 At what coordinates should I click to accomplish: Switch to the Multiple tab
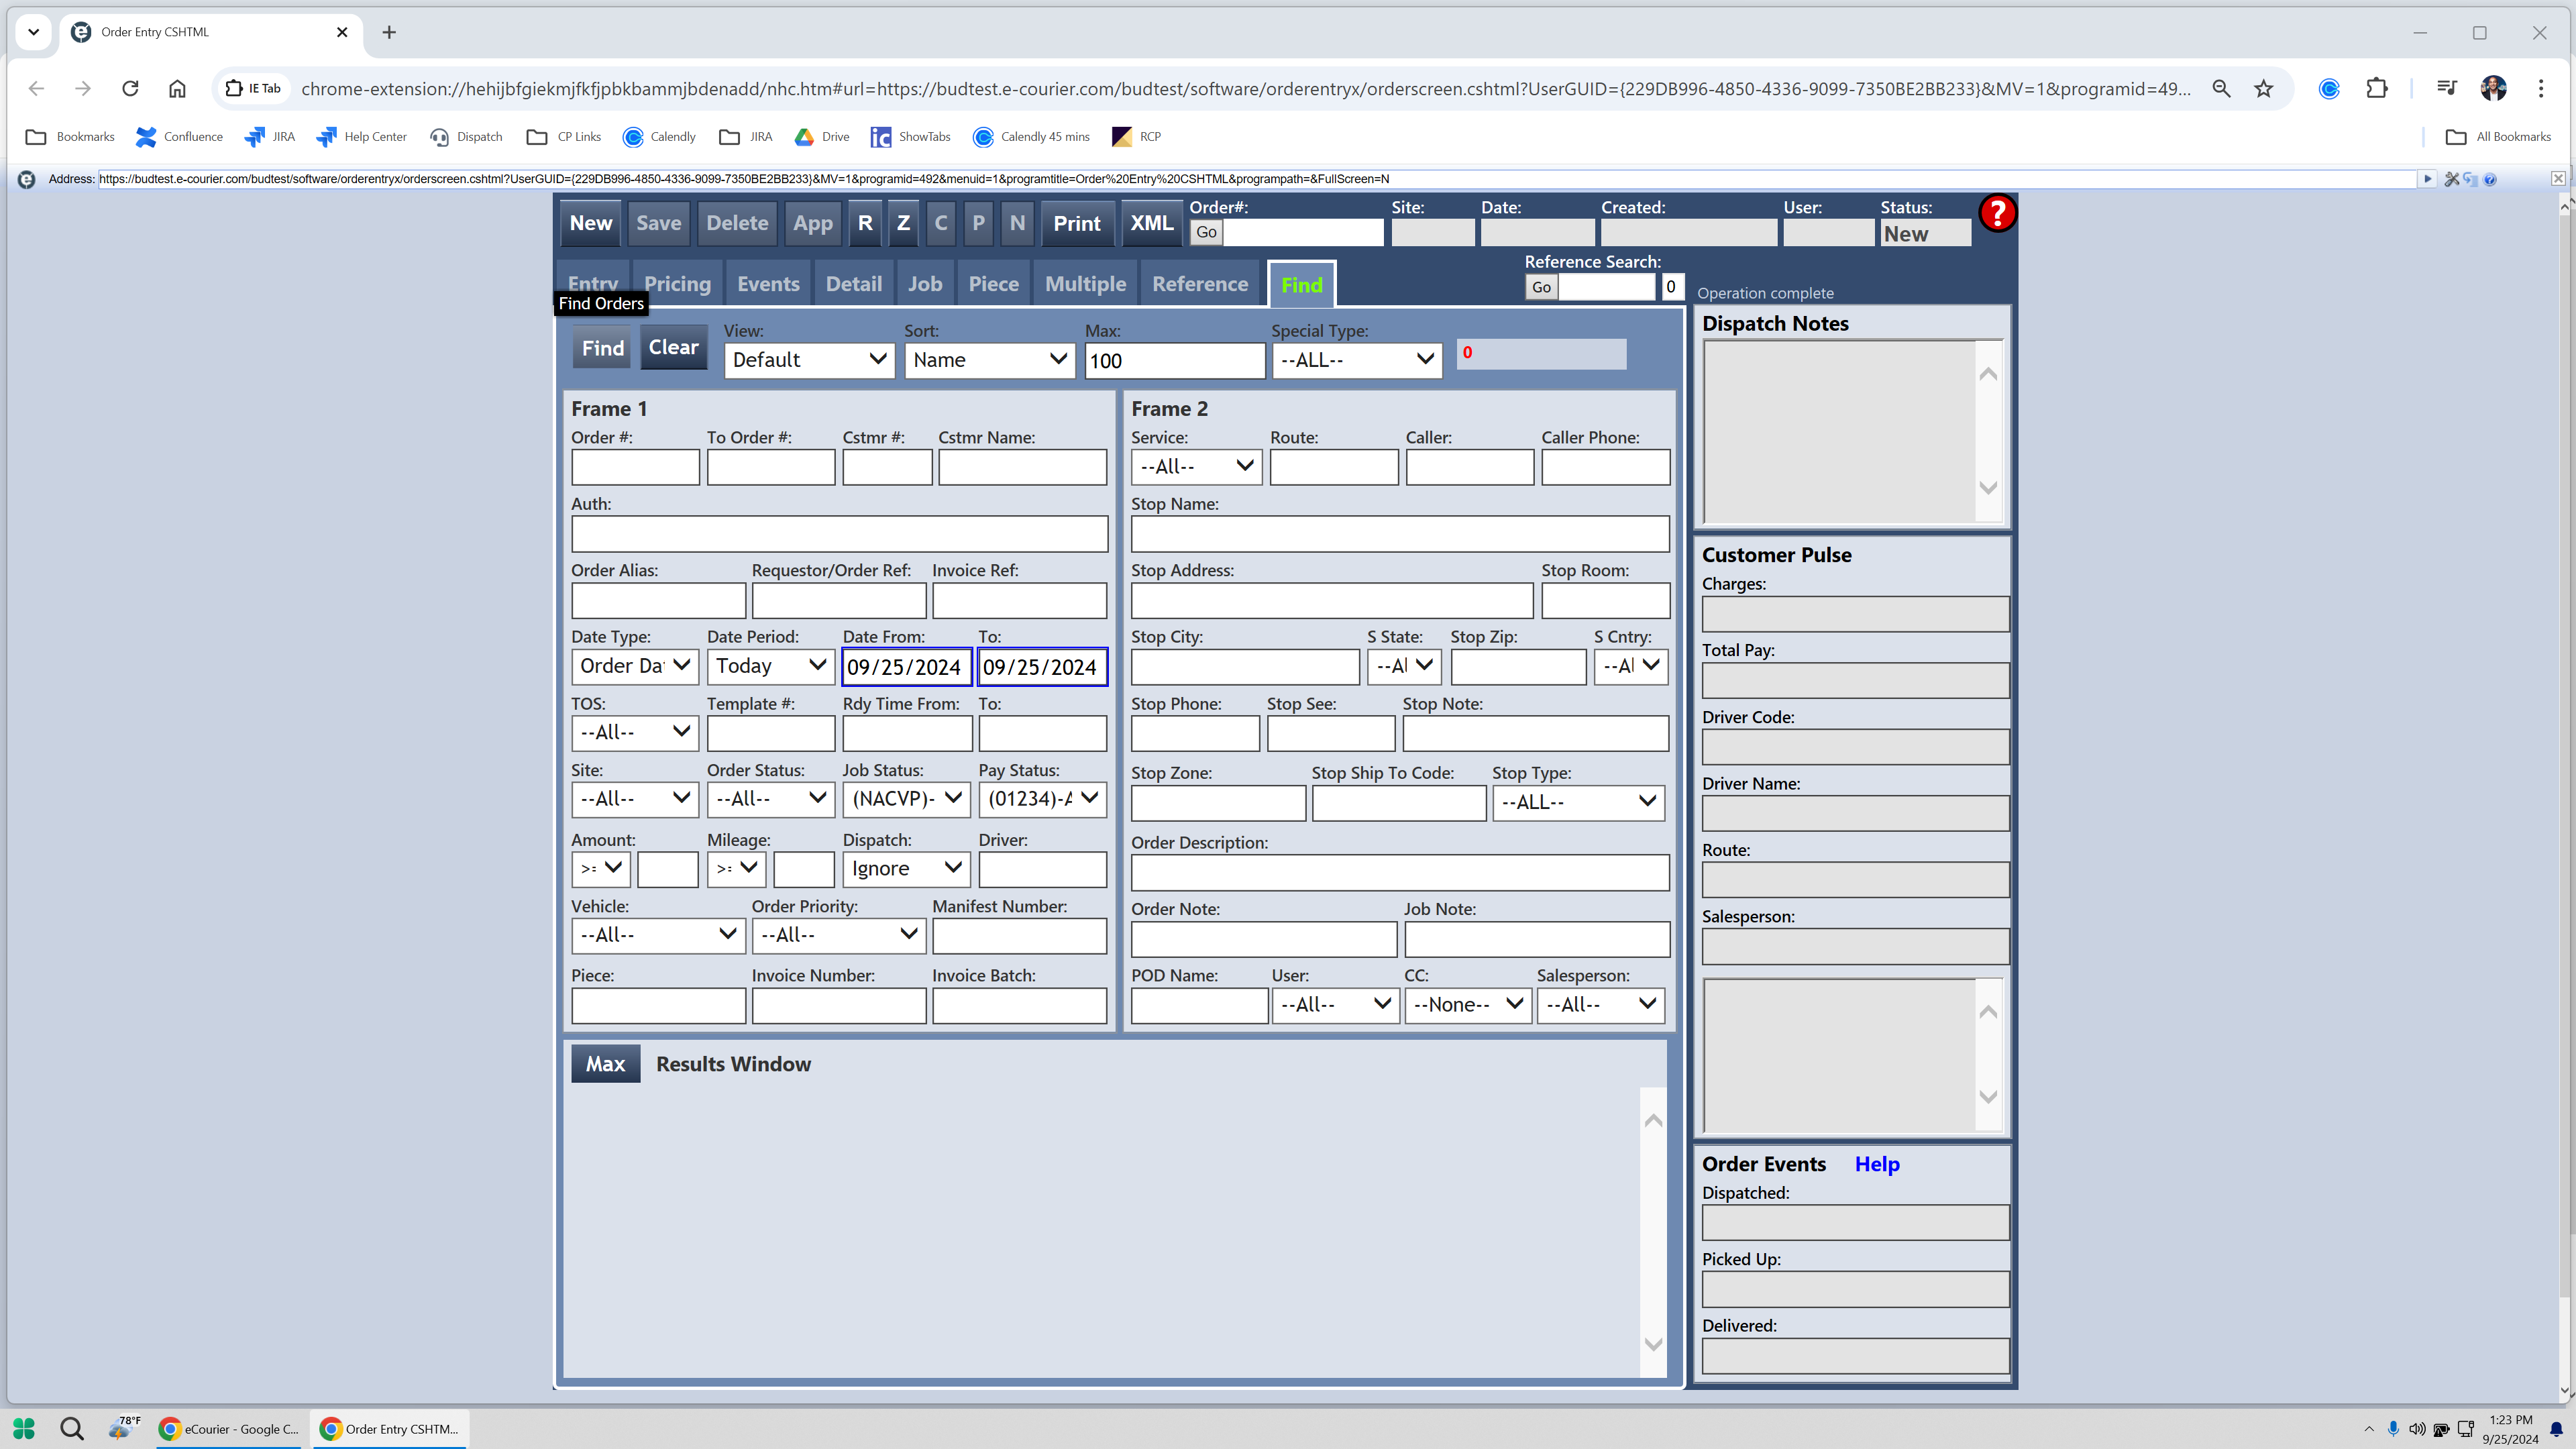tap(1085, 284)
